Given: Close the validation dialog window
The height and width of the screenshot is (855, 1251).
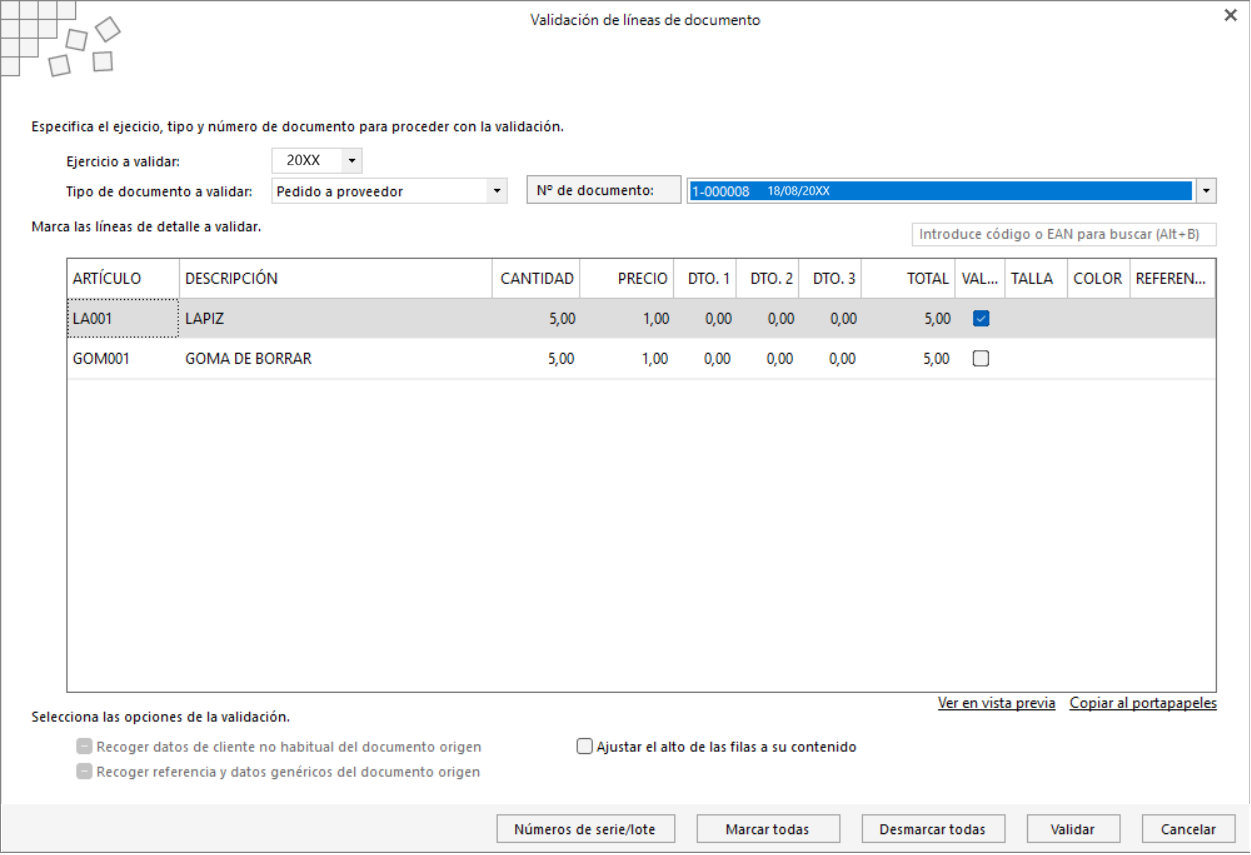Looking at the screenshot, I should click(1231, 16).
